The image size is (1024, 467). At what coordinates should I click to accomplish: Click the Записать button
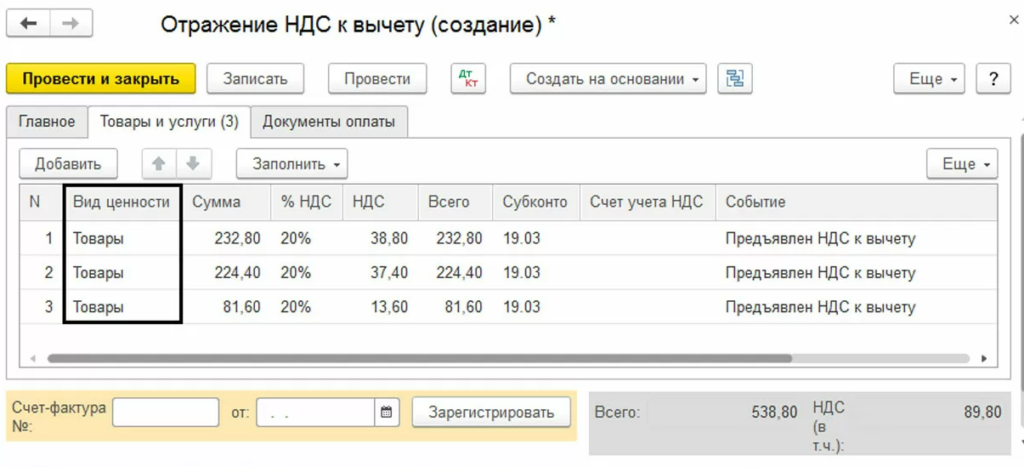255,79
